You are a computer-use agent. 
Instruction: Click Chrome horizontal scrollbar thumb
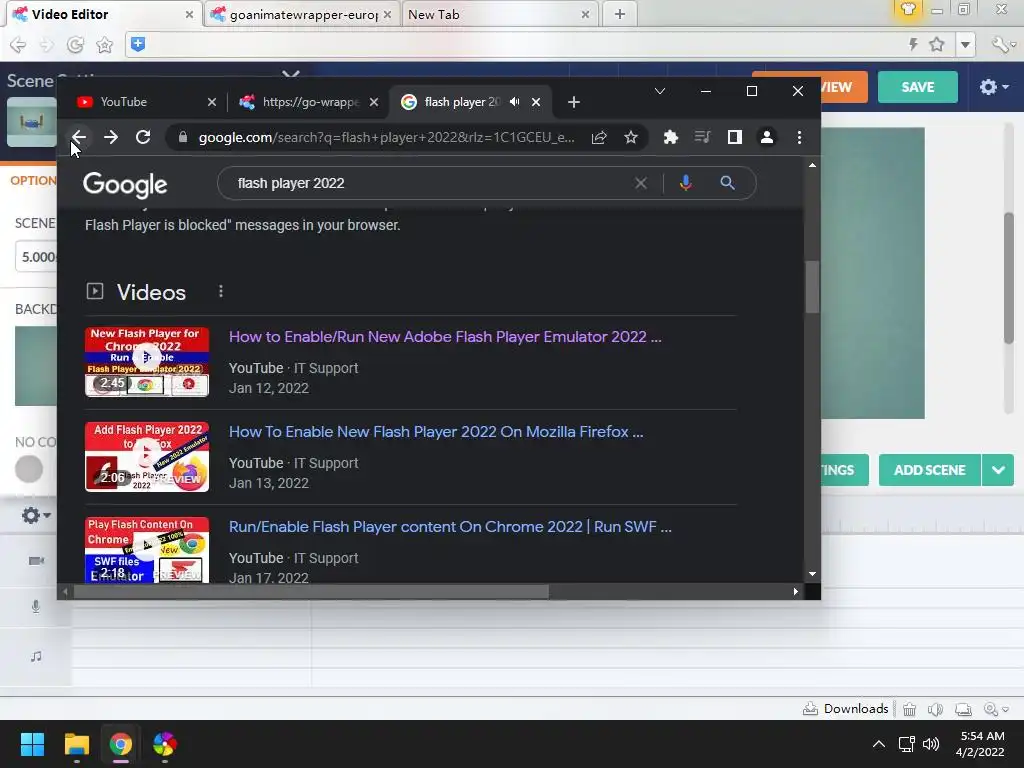click(312, 592)
